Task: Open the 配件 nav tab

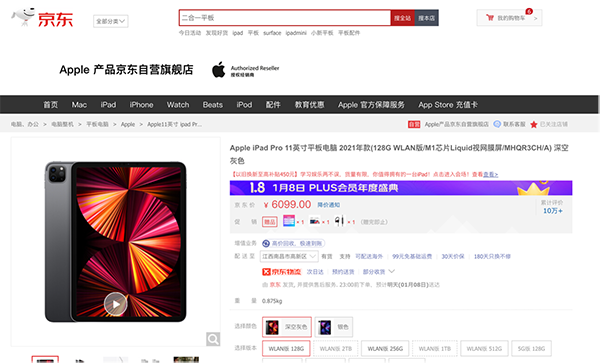Action: pyautogui.click(x=273, y=105)
